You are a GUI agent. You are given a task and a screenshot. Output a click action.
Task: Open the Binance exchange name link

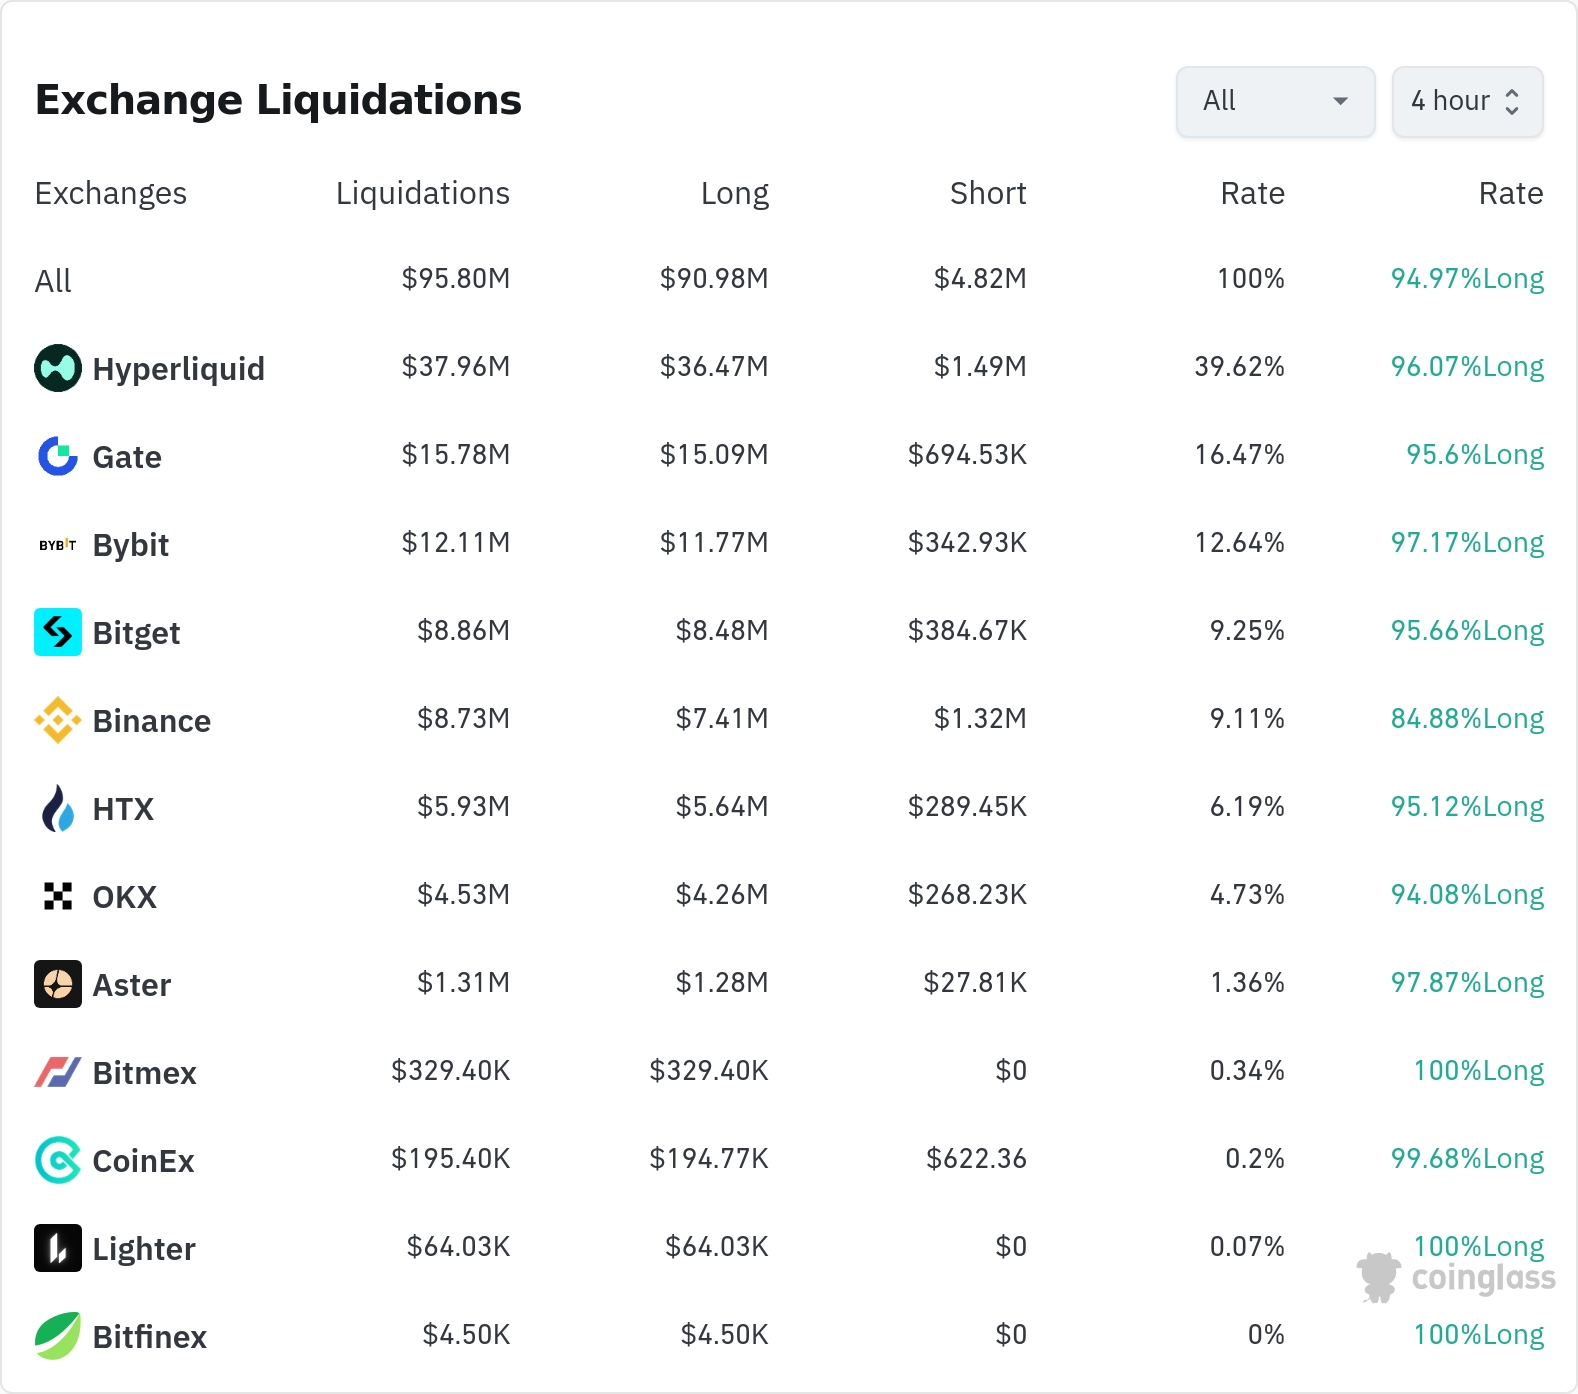click(x=151, y=721)
